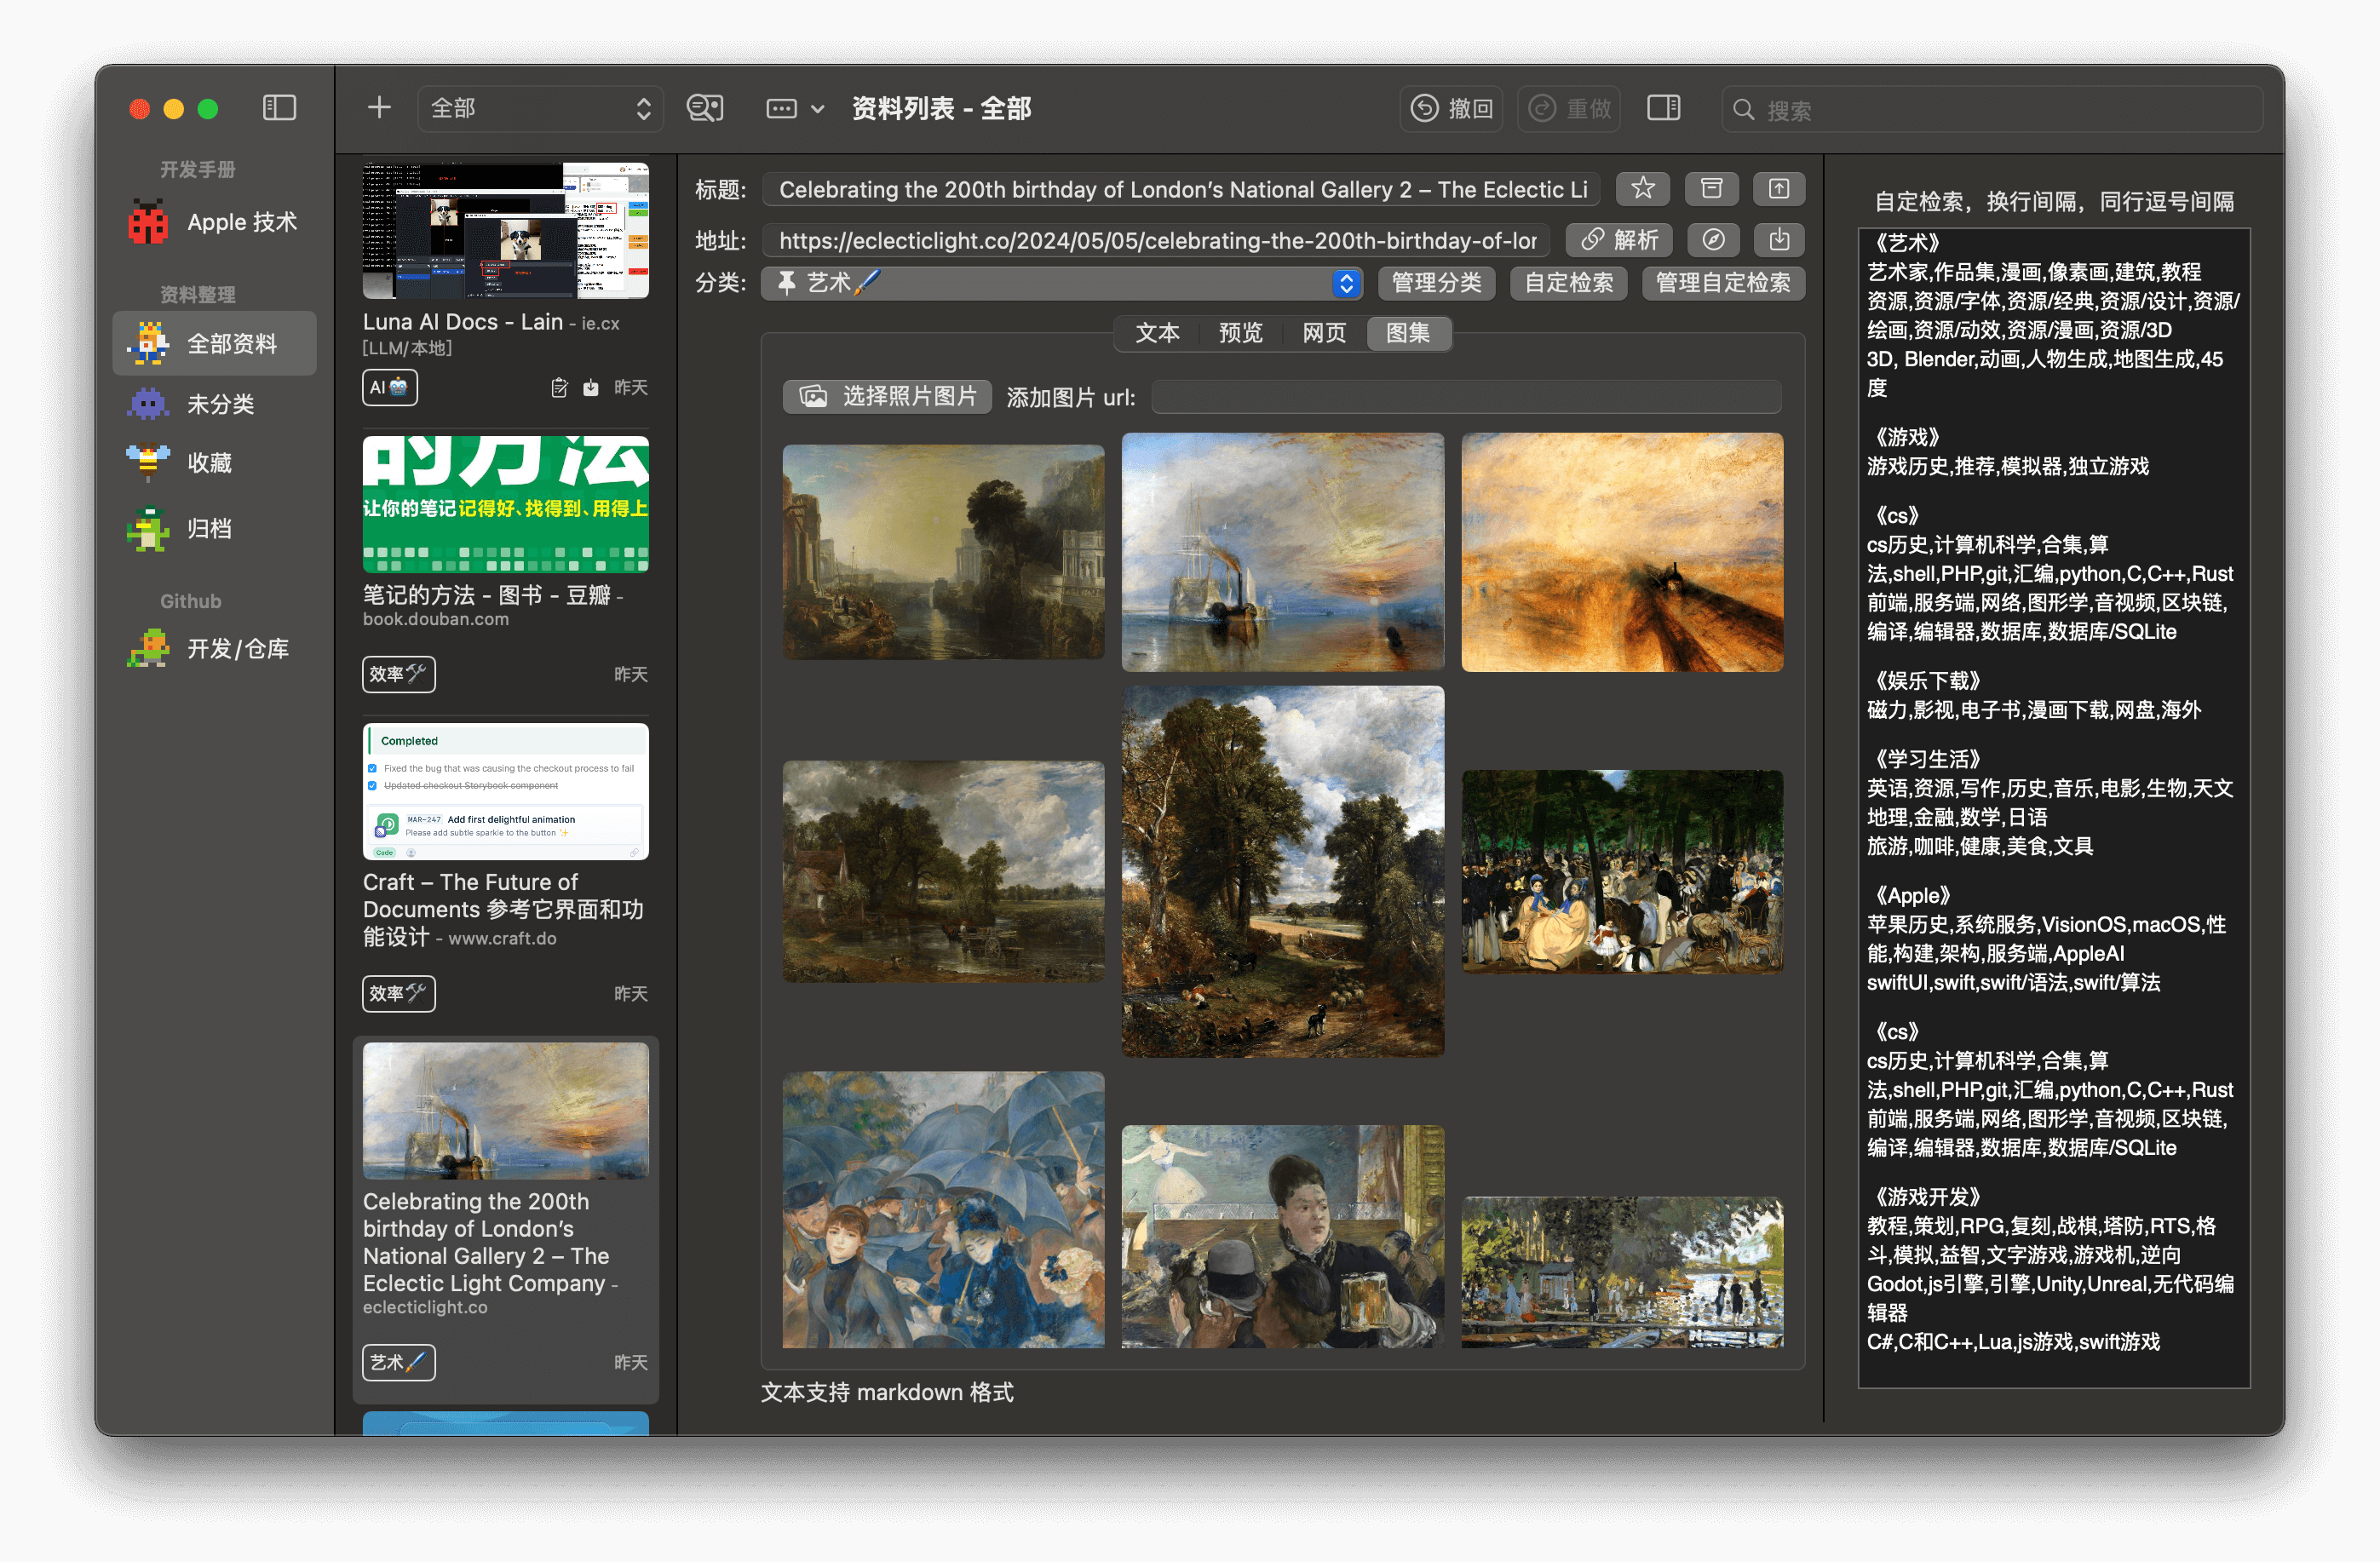This screenshot has height=1562, width=2380.
Task: Select 未分类 in sidebar
Action: coord(215,404)
